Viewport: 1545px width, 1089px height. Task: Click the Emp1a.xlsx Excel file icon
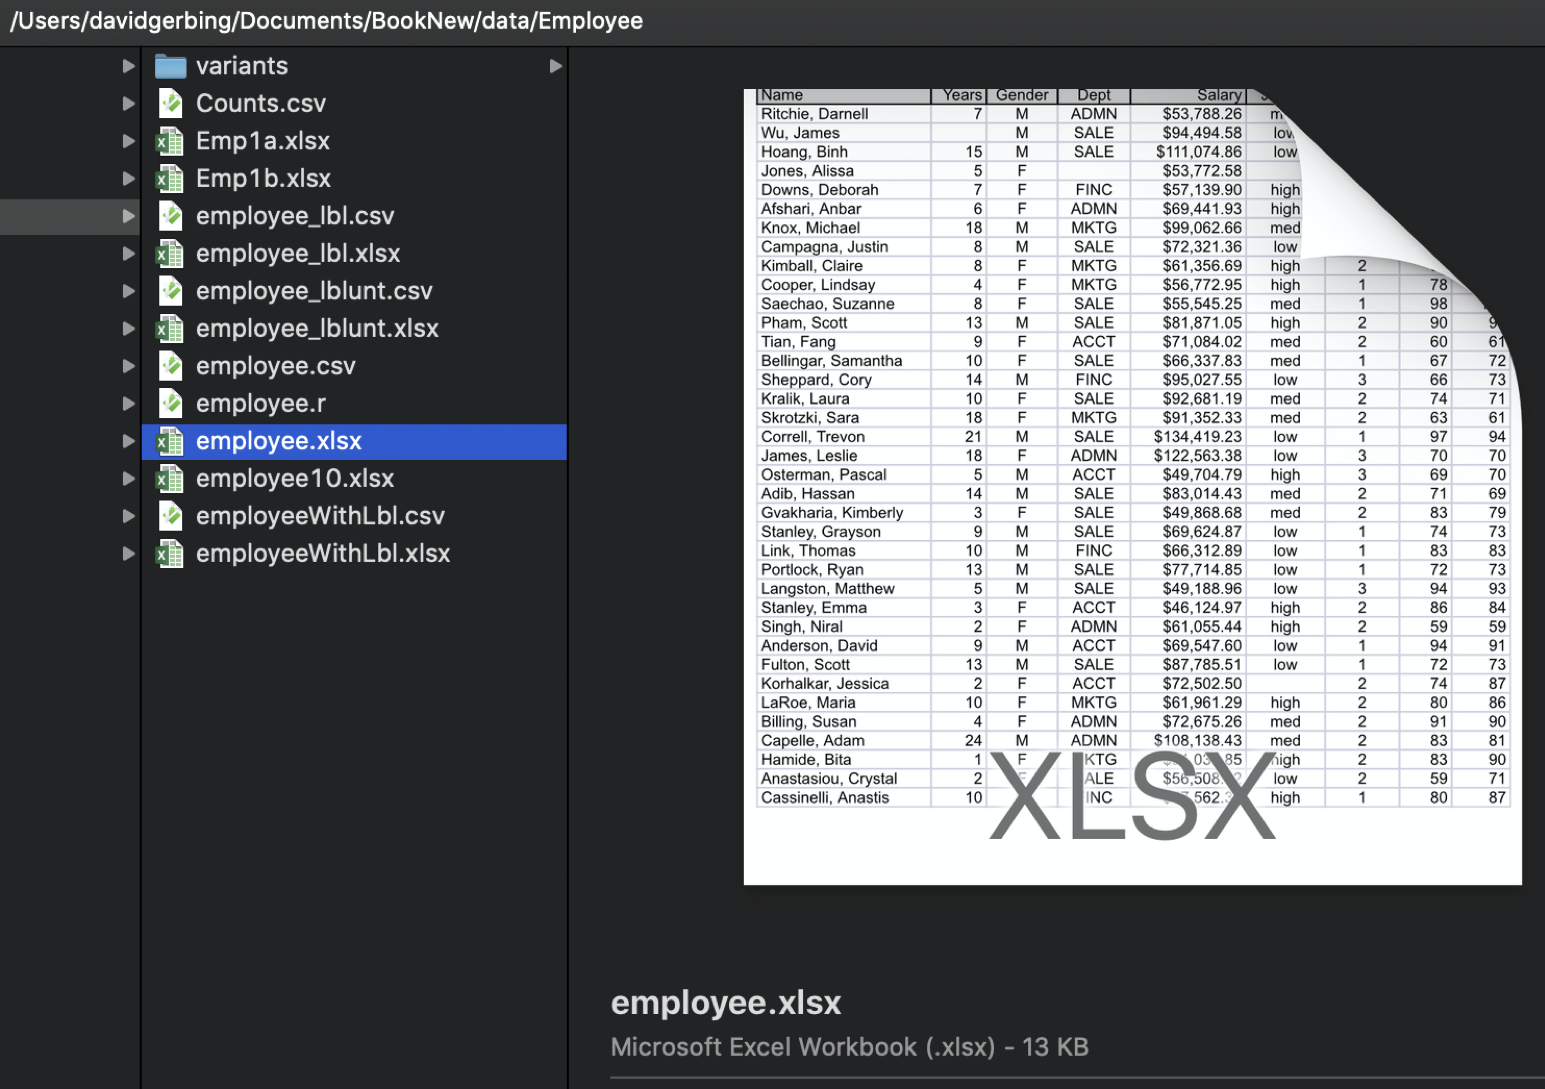coord(170,141)
